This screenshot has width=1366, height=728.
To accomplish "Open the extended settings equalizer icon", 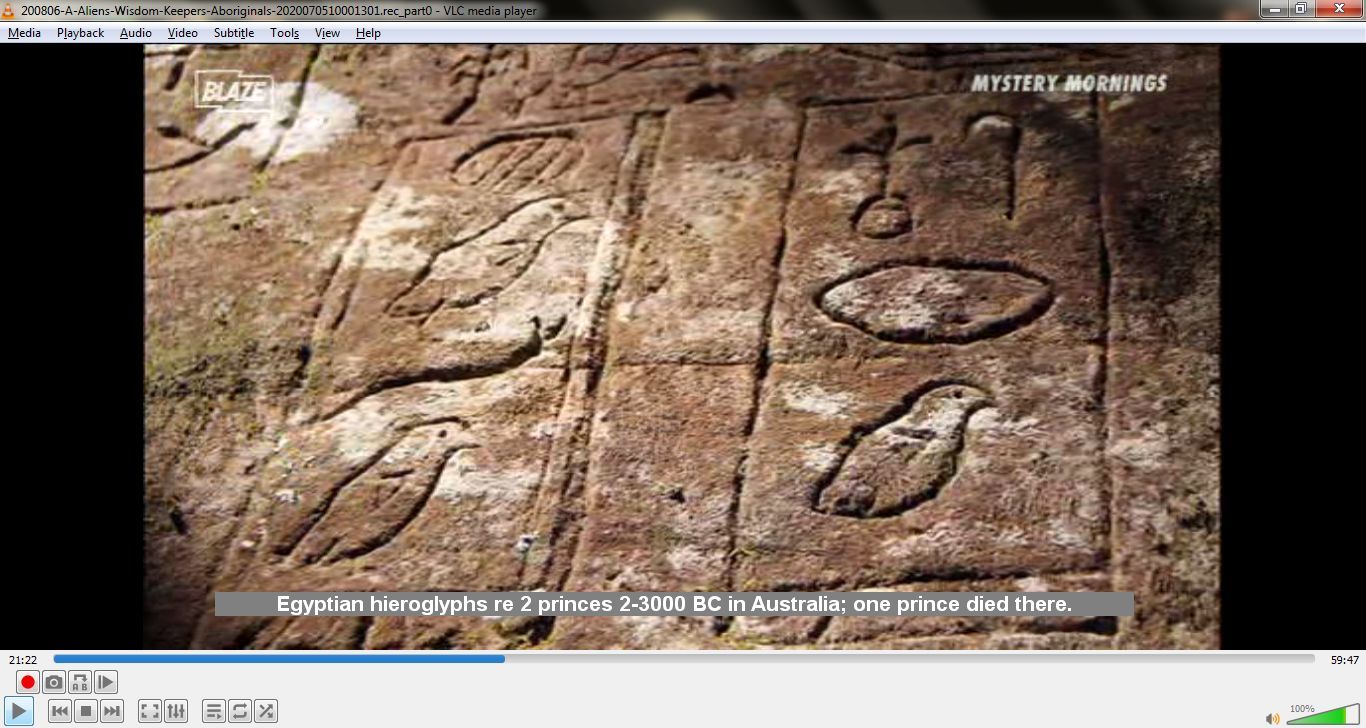I will click(x=177, y=711).
